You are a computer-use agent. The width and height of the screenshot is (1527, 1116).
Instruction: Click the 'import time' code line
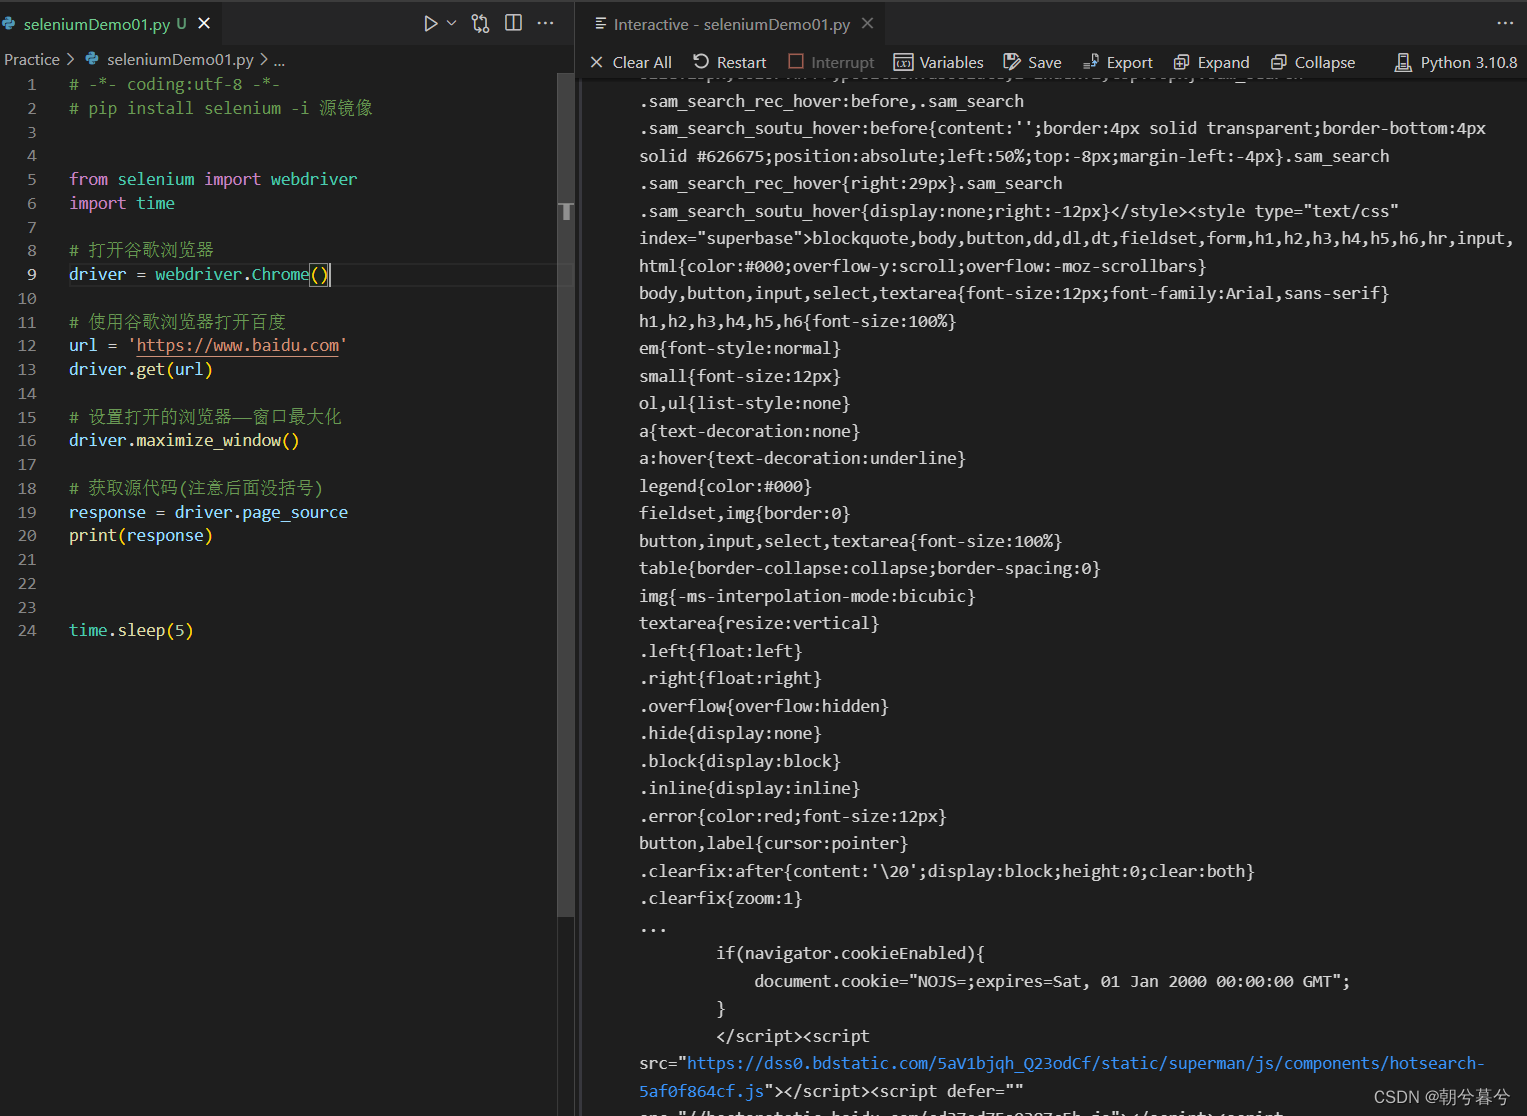click(x=122, y=203)
